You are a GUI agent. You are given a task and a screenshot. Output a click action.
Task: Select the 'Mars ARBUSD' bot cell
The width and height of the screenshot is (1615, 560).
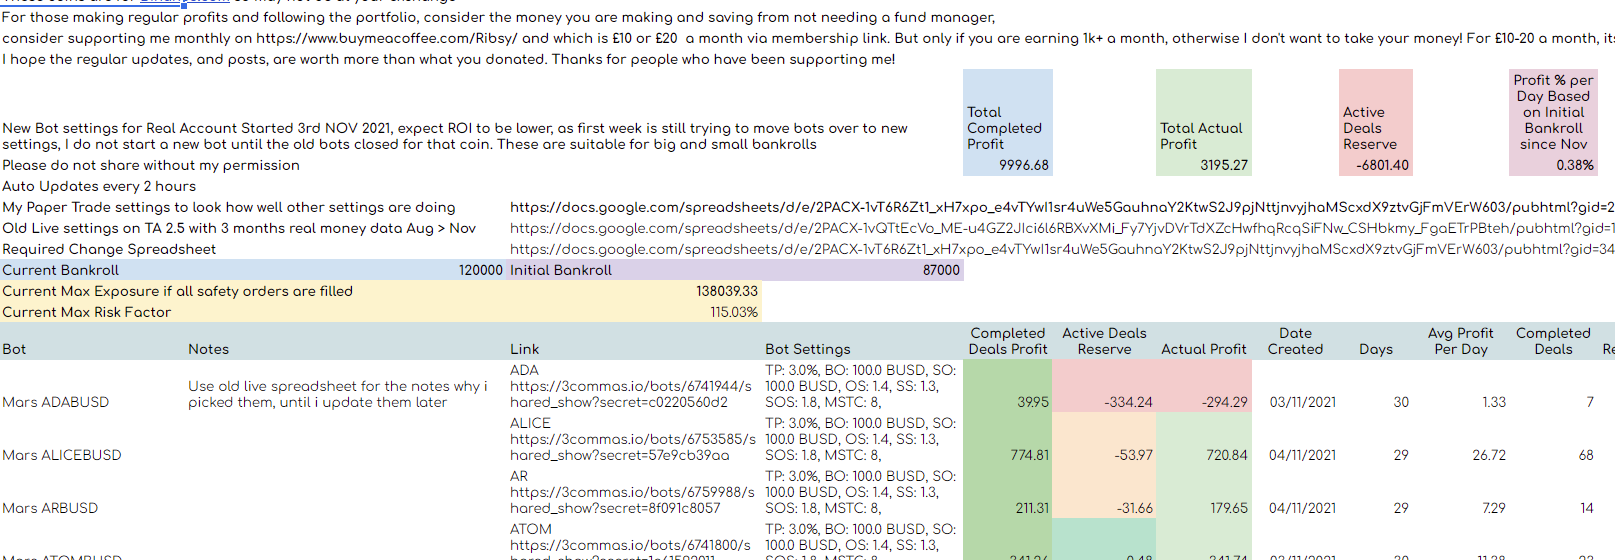coord(50,508)
